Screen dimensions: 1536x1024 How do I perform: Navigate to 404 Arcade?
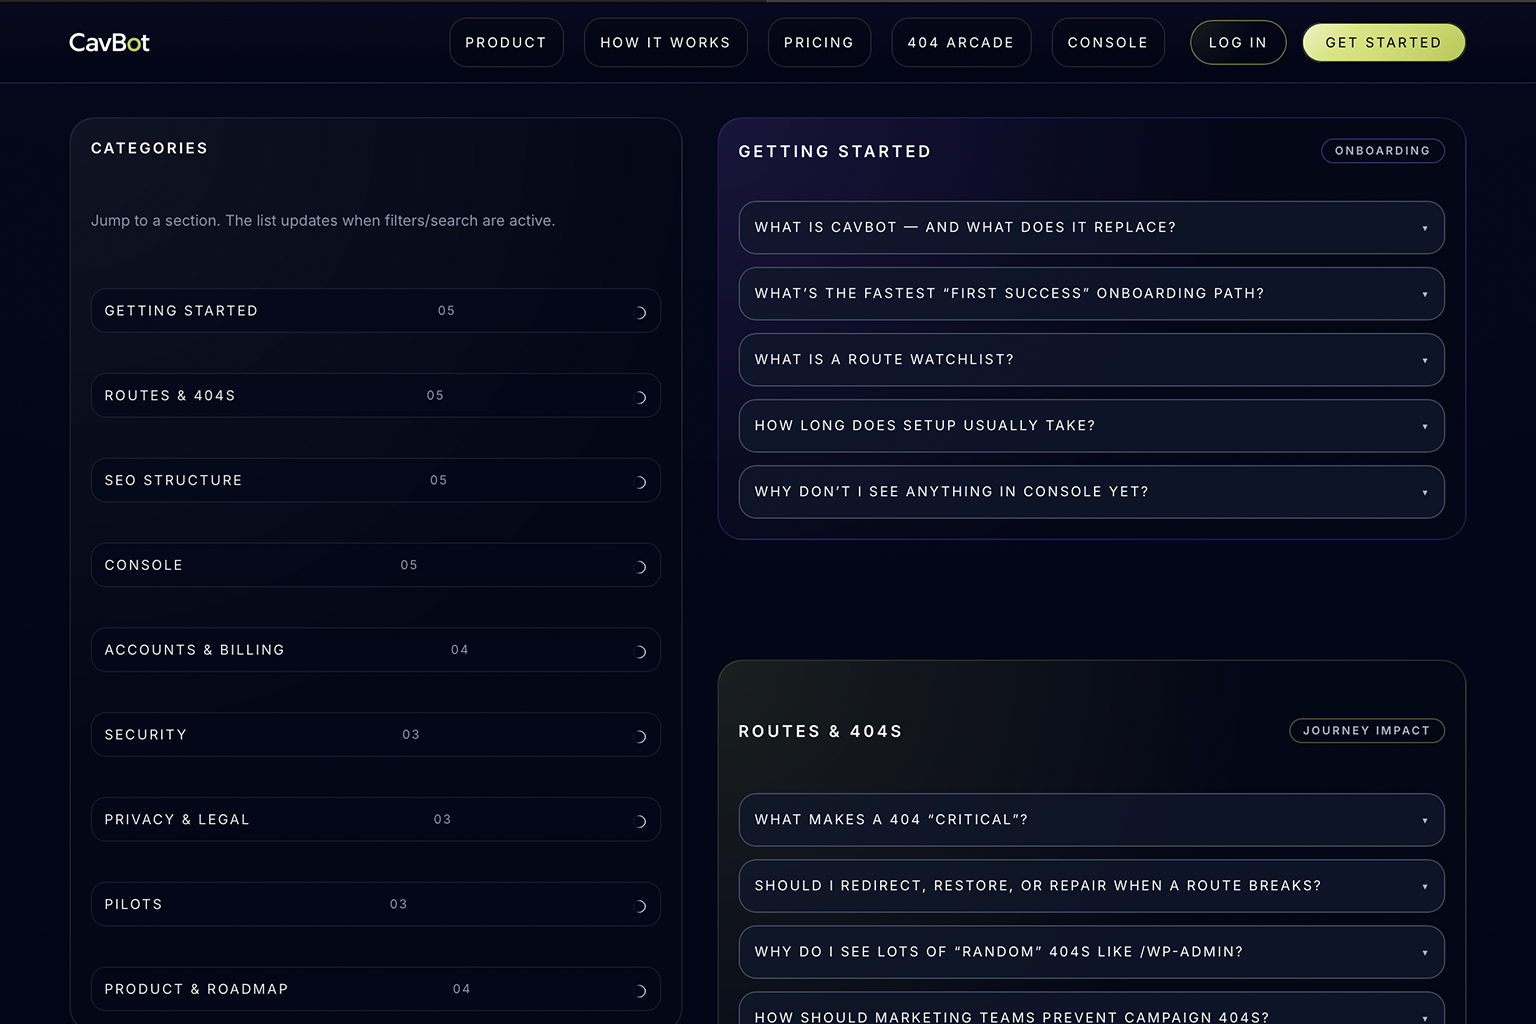961,42
